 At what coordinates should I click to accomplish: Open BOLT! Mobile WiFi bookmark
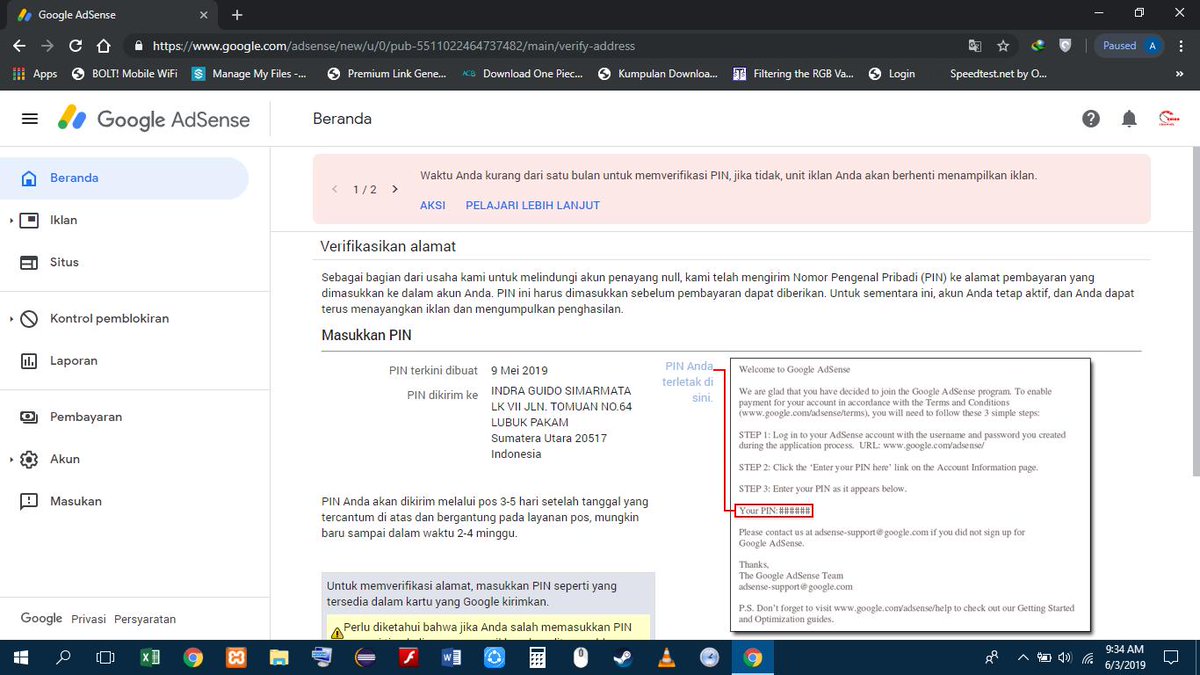tap(125, 73)
